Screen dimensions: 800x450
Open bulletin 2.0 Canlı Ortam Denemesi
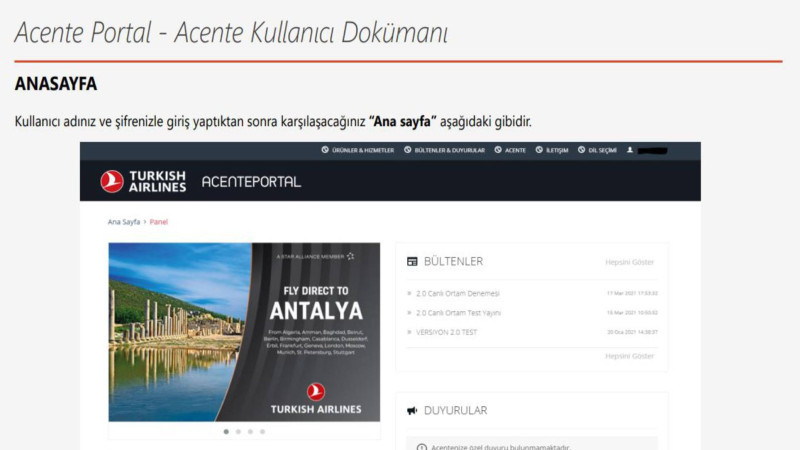click(x=458, y=293)
